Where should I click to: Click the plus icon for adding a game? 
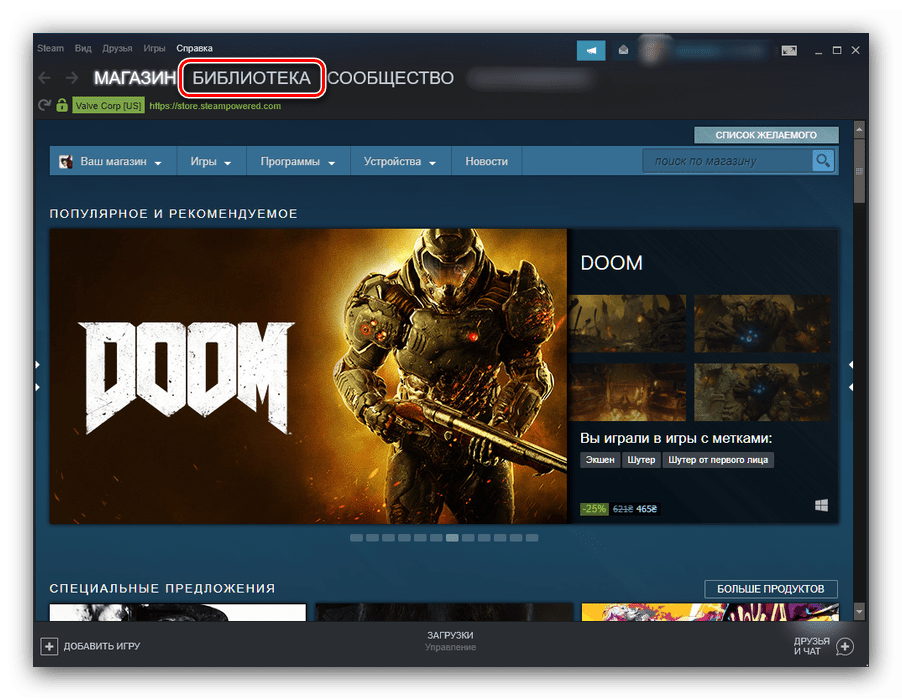point(49,646)
